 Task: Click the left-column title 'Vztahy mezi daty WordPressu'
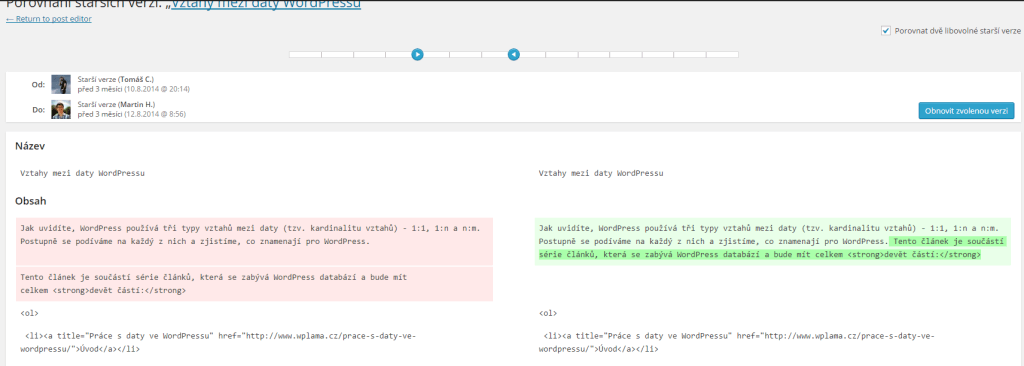pos(82,174)
